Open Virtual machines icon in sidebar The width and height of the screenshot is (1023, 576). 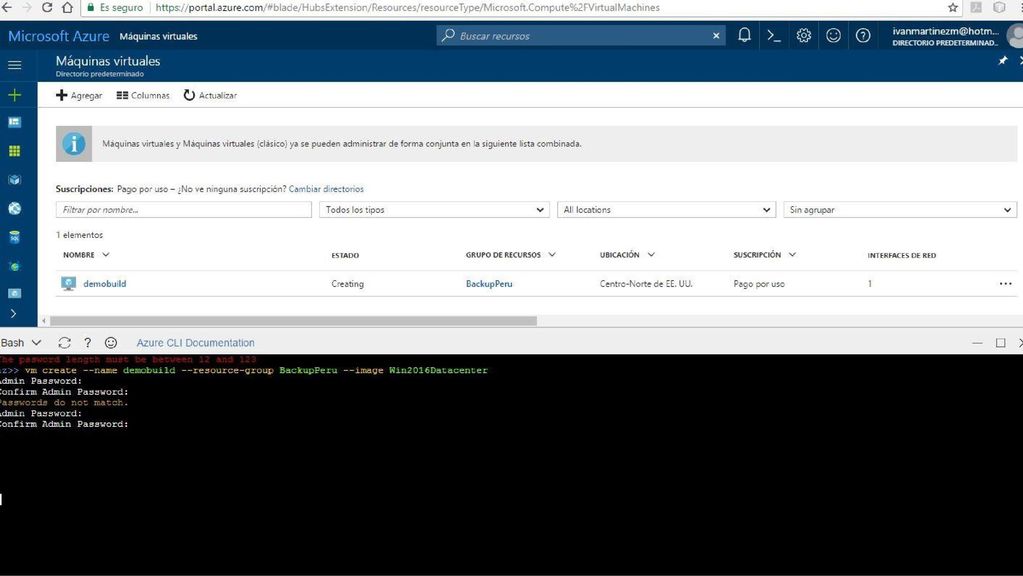click(x=14, y=293)
